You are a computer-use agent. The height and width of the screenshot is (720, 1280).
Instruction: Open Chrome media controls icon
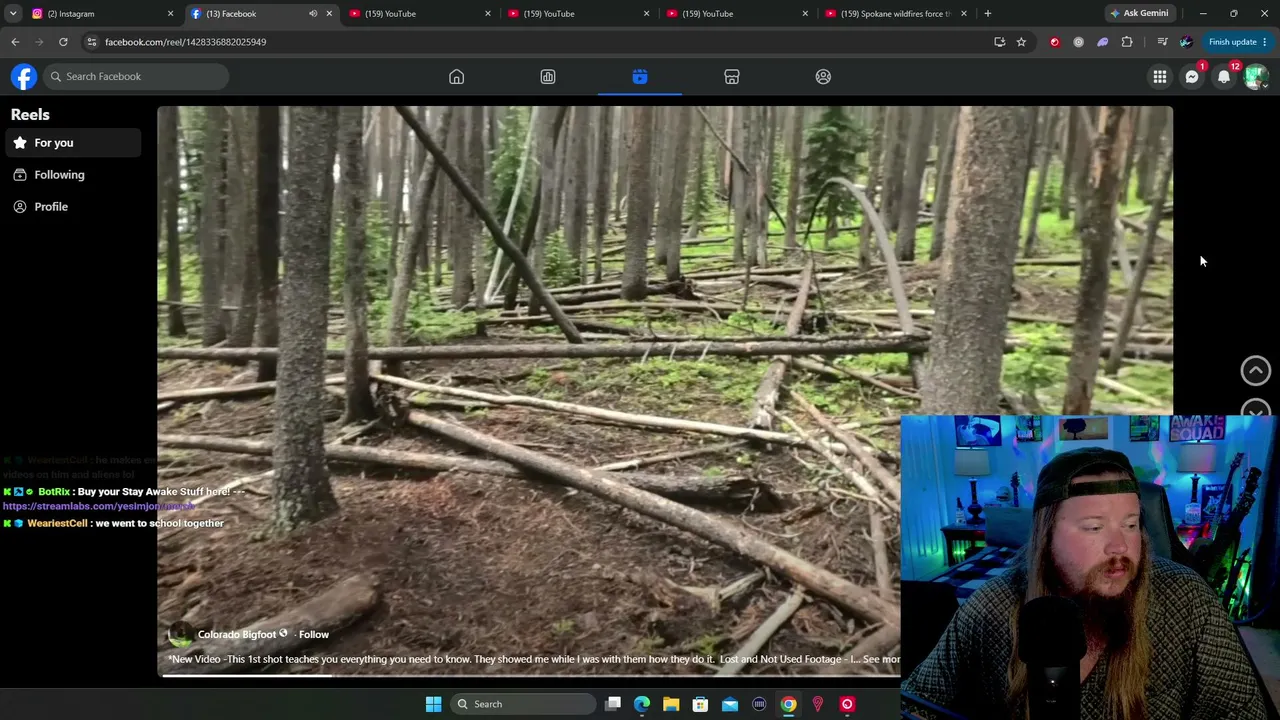click(x=1162, y=42)
